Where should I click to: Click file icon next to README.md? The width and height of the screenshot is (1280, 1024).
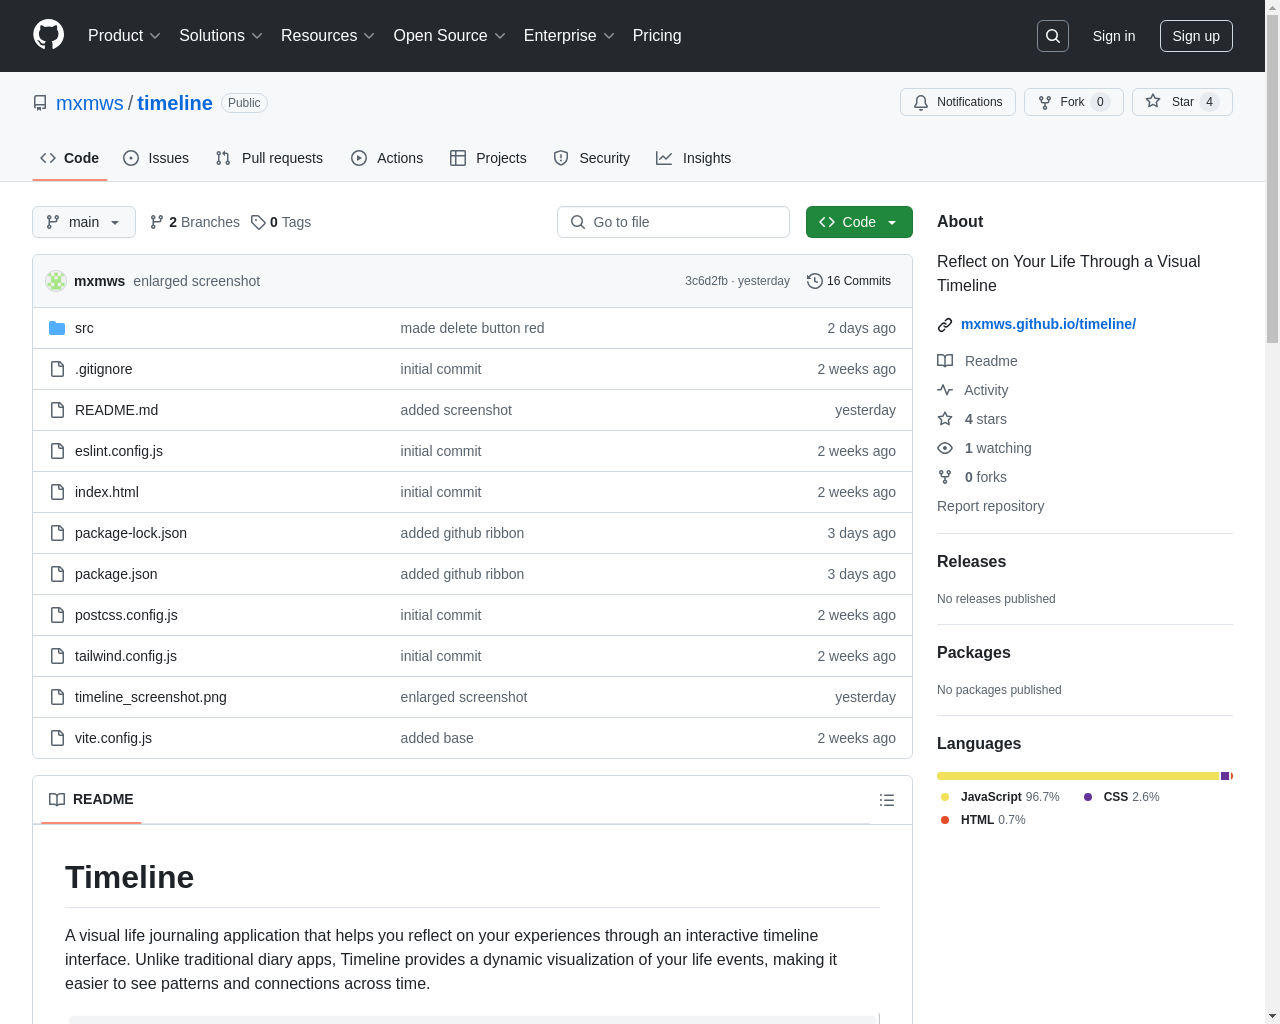[57, 410]
